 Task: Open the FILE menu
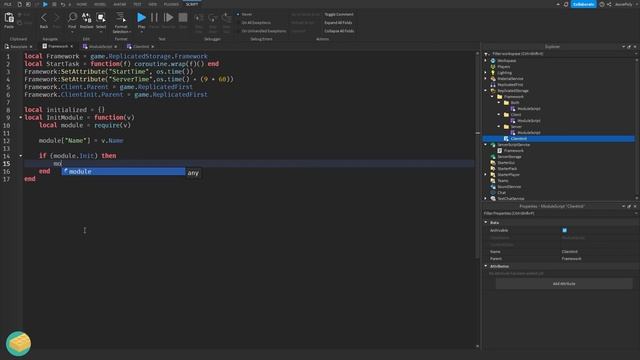pos(8,4)
